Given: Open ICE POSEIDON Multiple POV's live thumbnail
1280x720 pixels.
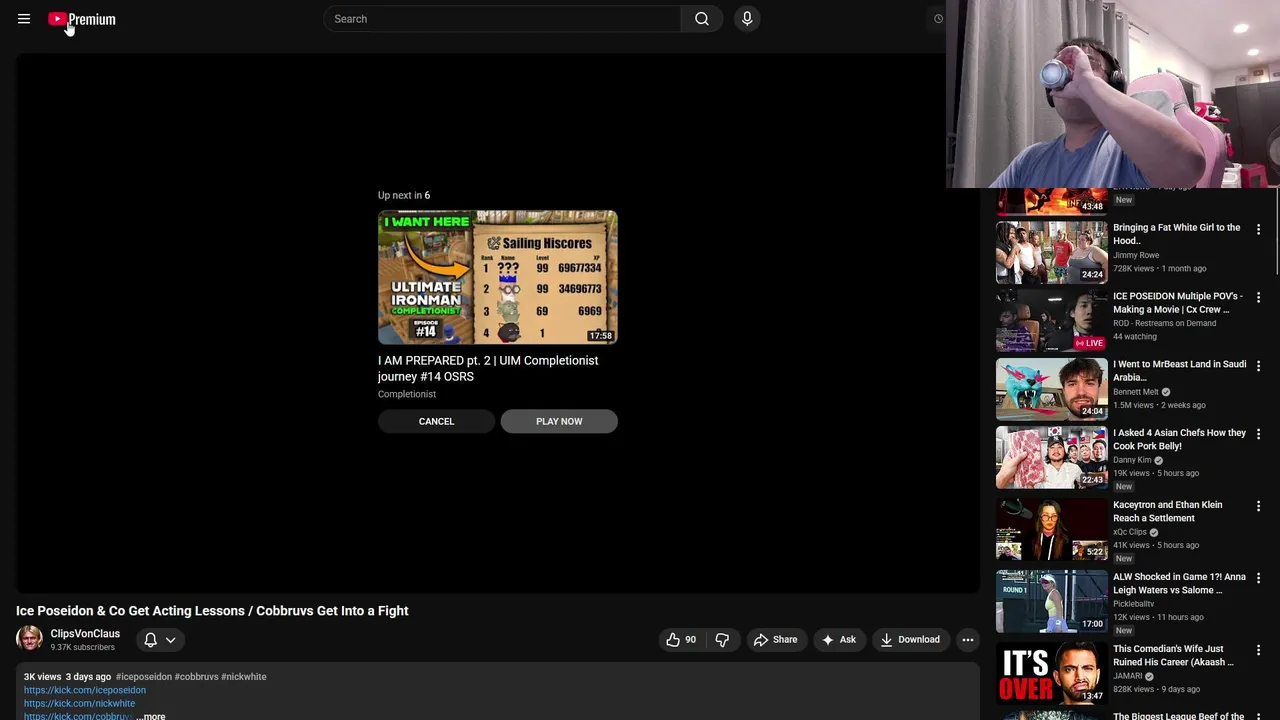Looking at the screenshot, I should pyautogui.click(x=1051, y=321).
